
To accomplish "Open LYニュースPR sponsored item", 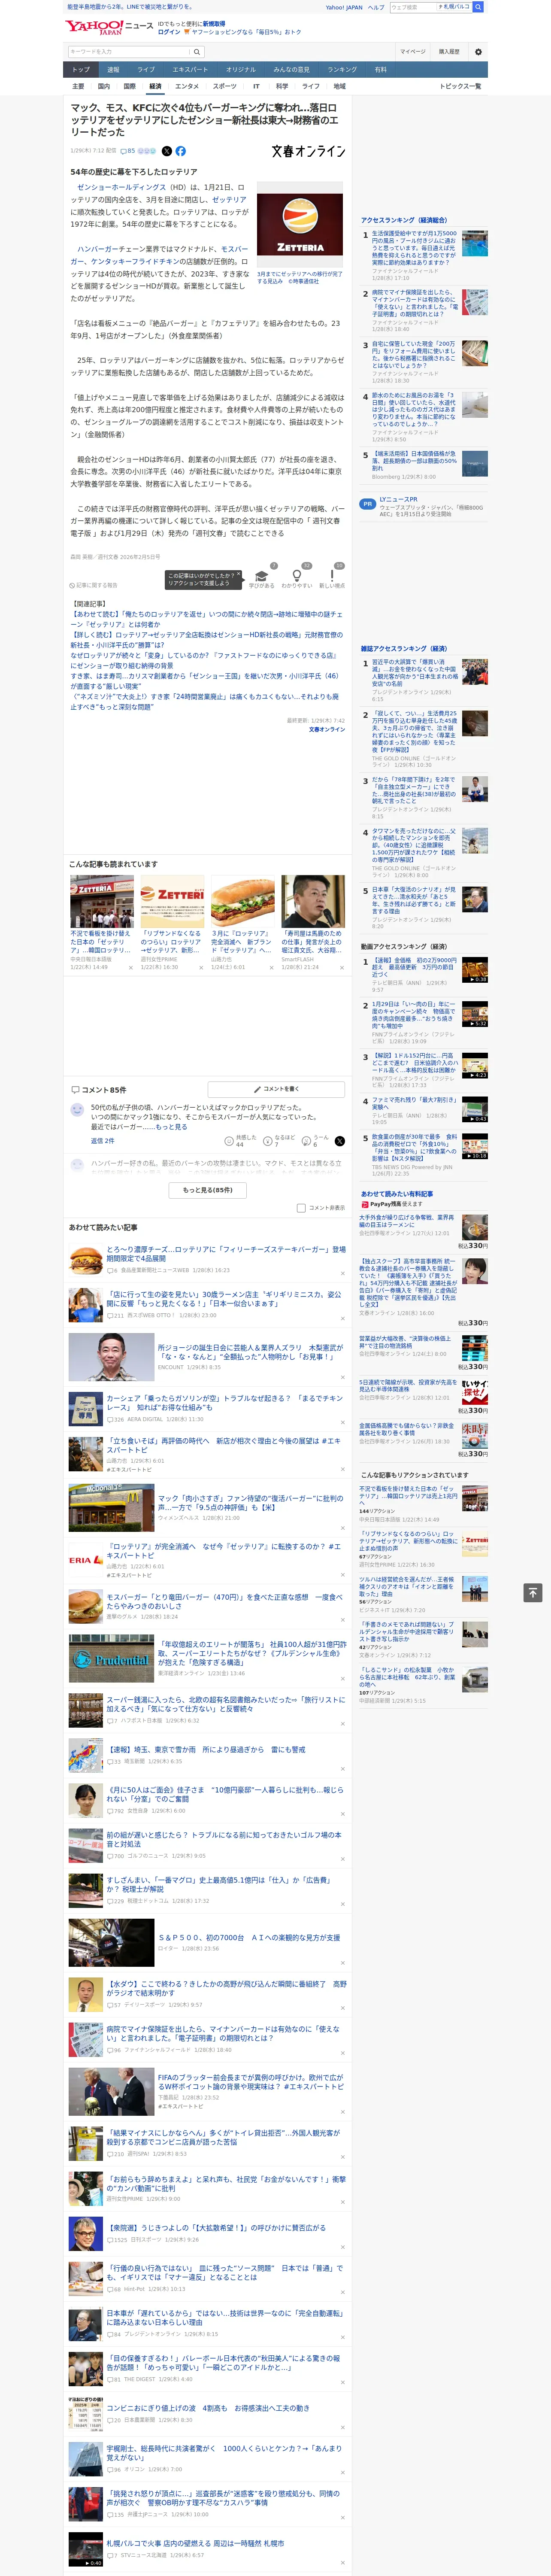I will [423, 506].
